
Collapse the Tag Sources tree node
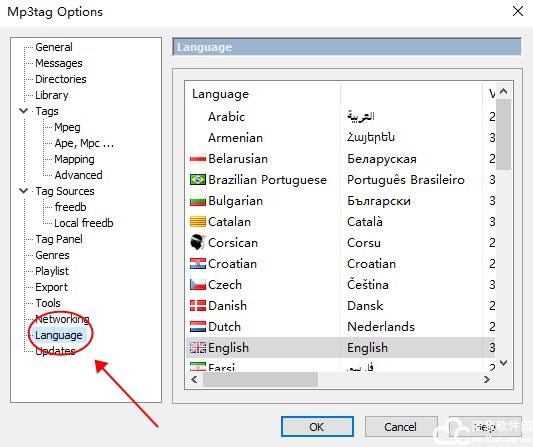23,191
